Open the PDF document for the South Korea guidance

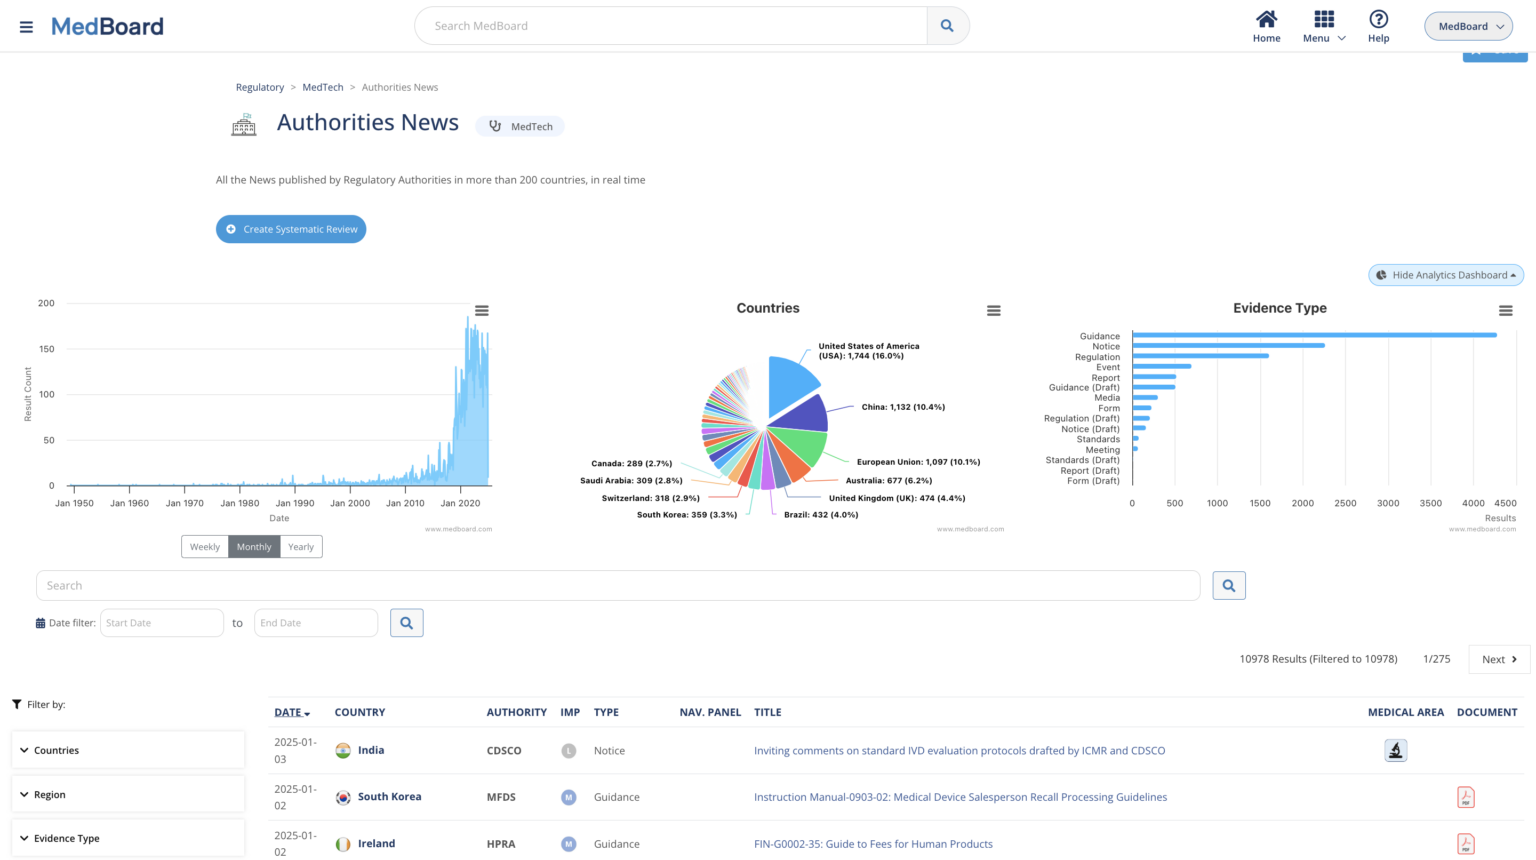click(x=1465, y=796)
